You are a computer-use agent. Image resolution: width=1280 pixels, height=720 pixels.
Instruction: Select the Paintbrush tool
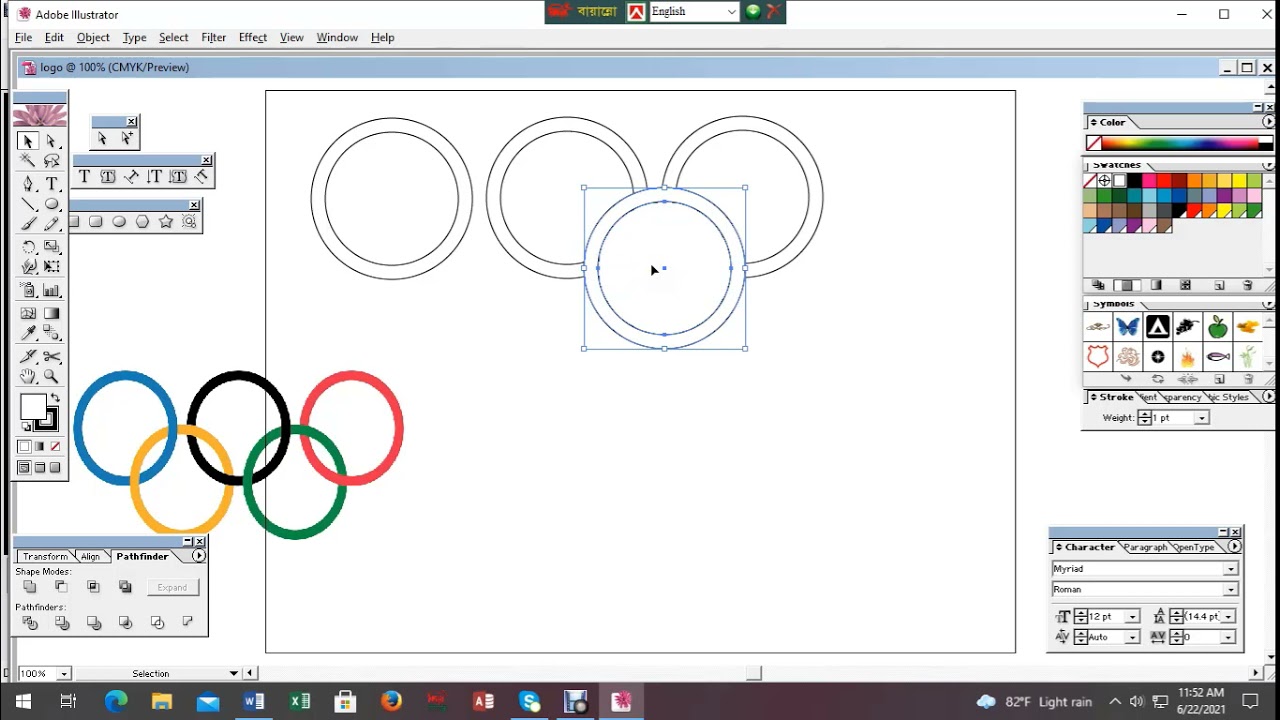tap(28, 224)
